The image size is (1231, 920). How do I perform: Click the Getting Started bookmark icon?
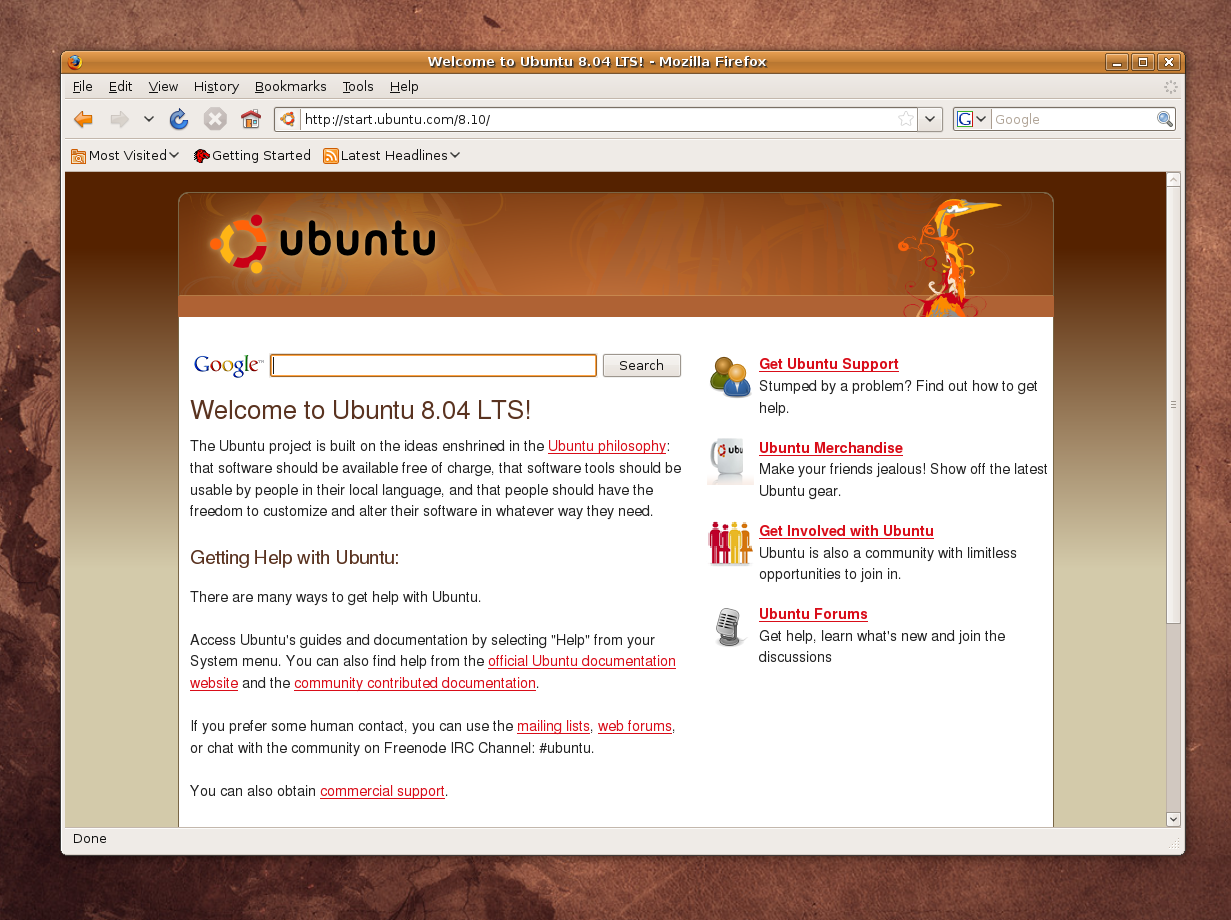201,156
